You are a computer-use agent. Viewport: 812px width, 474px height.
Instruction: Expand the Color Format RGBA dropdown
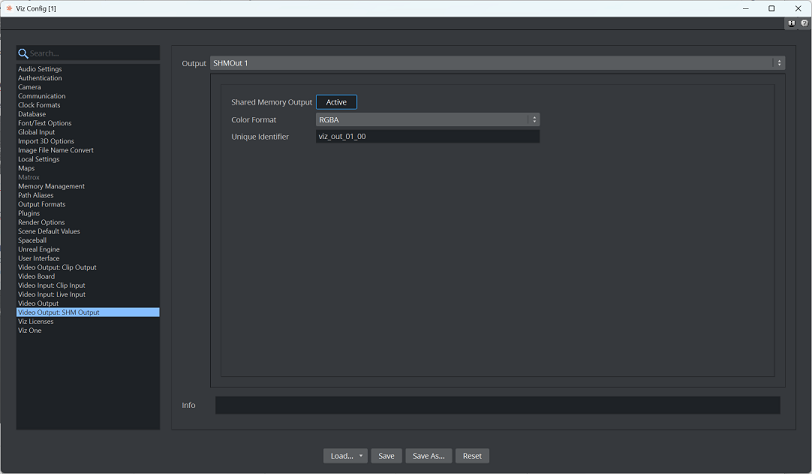pos(428,120)
